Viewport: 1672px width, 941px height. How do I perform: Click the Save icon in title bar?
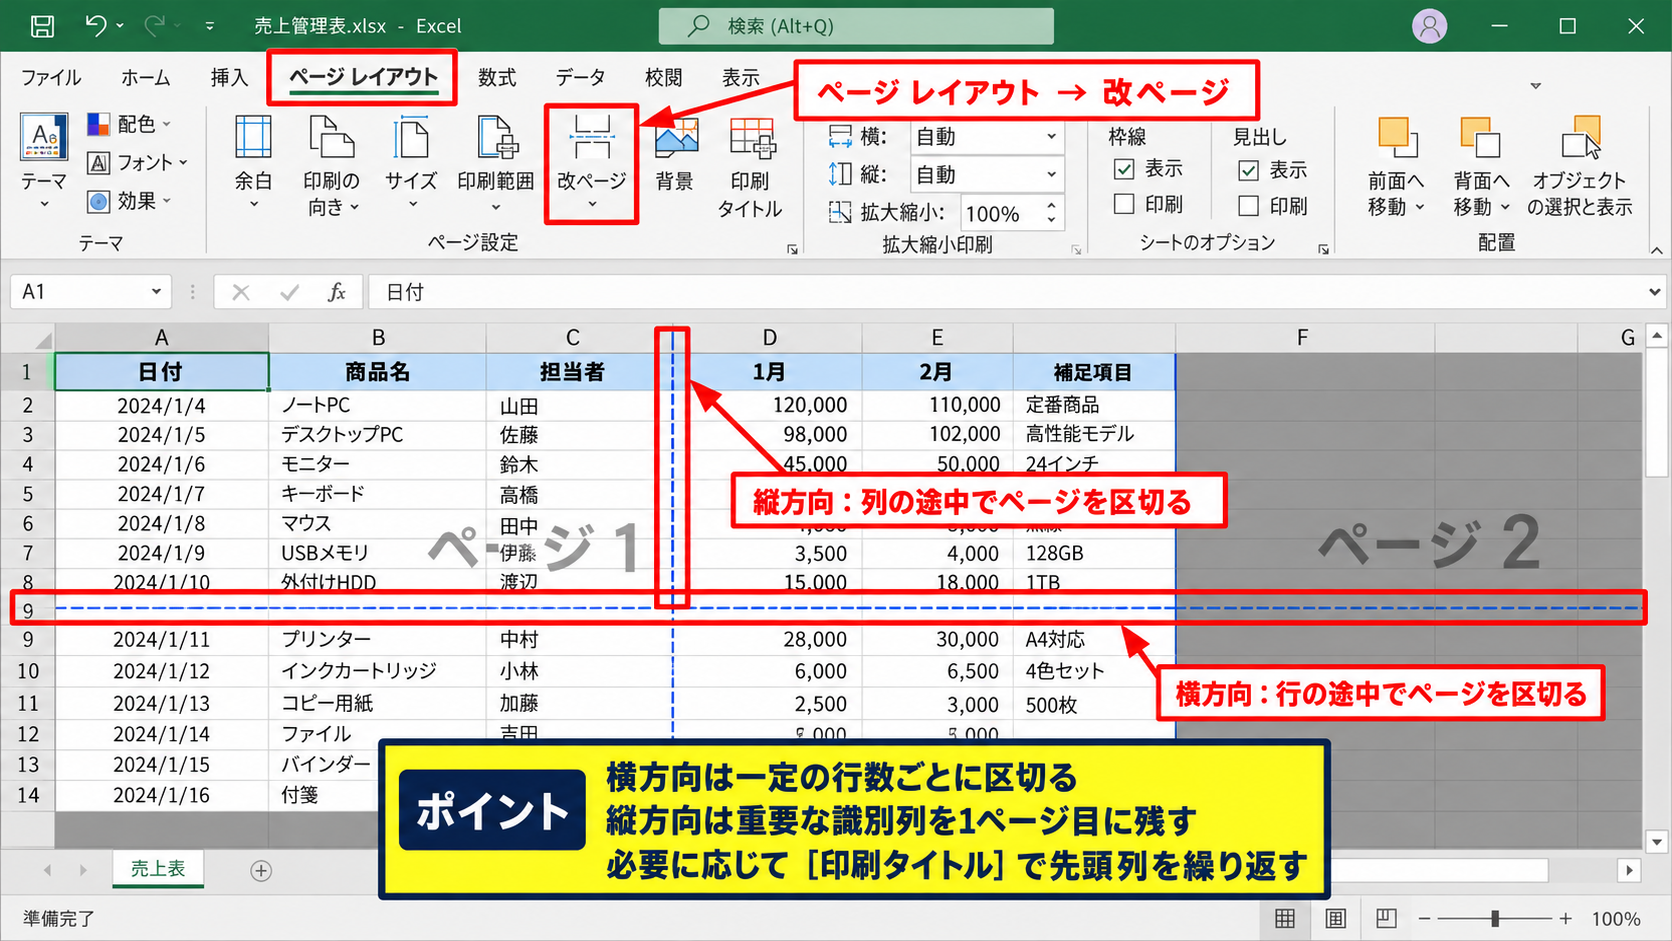(42, 26)
